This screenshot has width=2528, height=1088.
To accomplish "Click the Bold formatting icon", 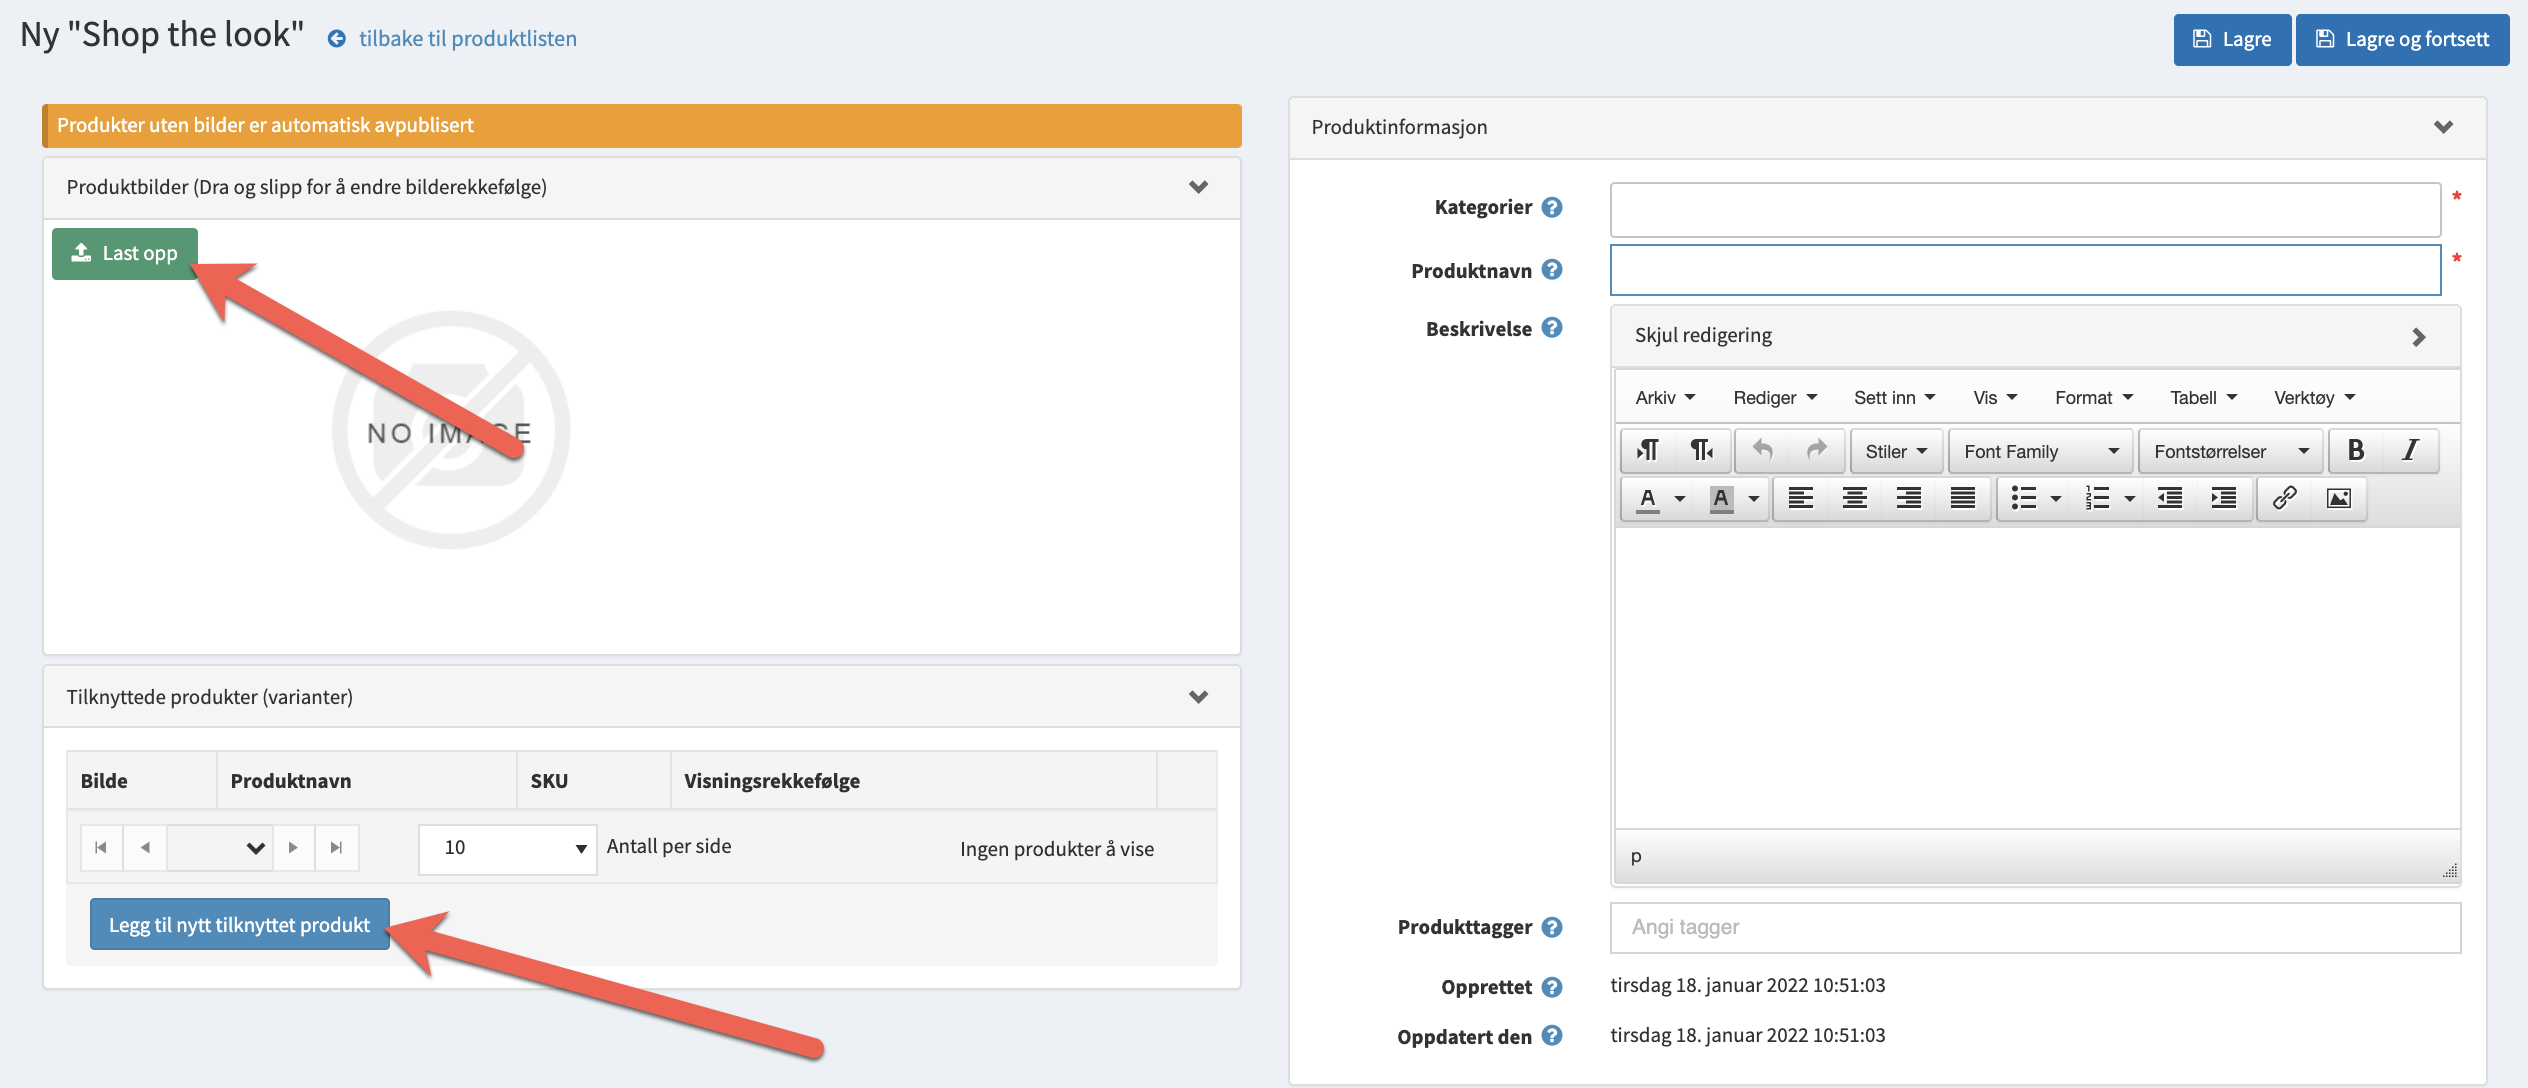I will point(2355,451).
